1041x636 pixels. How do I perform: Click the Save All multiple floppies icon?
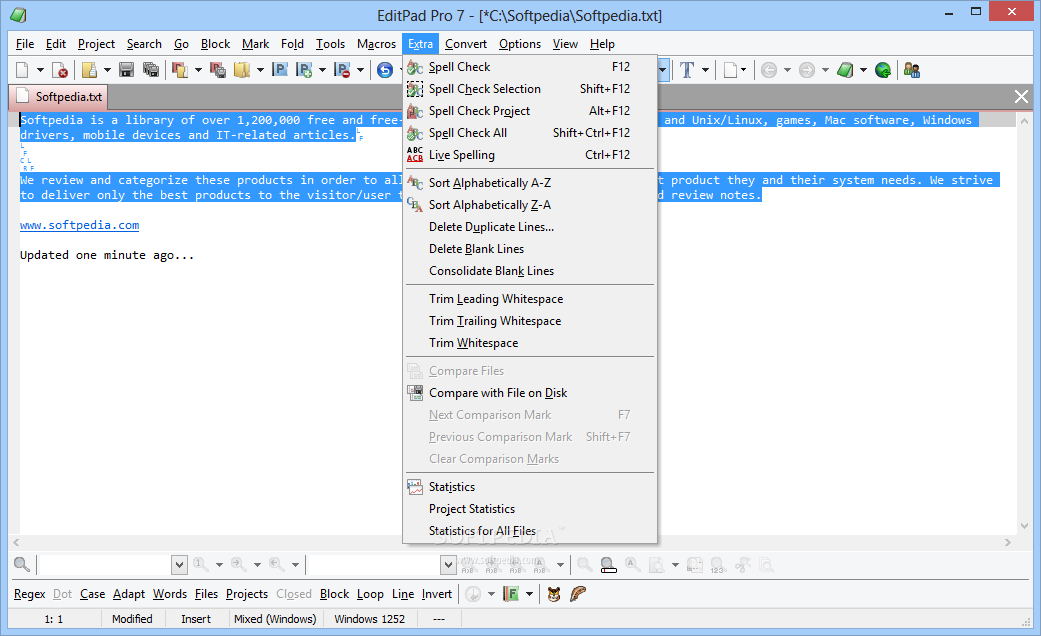(151, 70)
